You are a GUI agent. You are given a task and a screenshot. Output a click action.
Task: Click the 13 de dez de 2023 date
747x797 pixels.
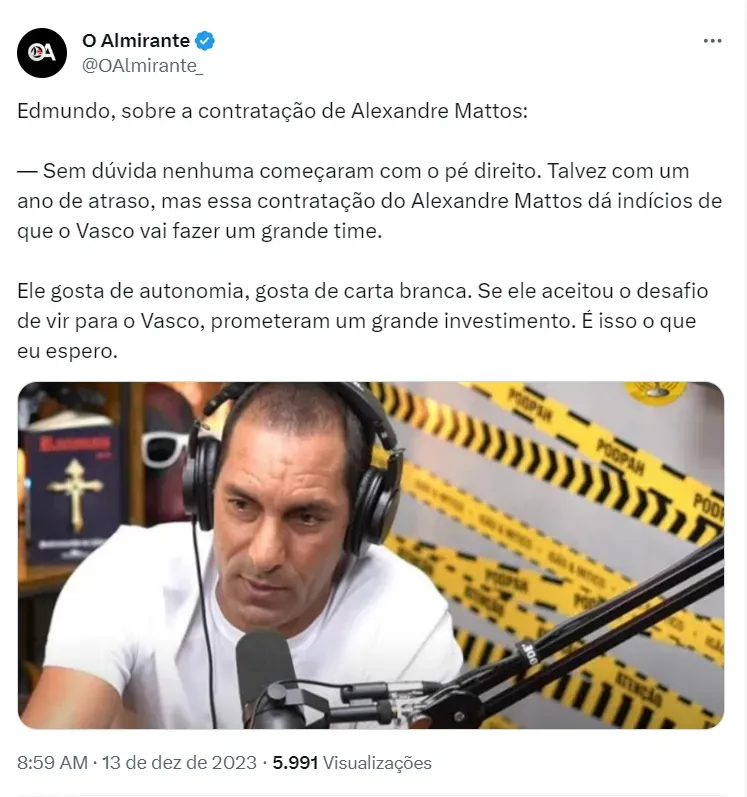[x=179, y=762]
